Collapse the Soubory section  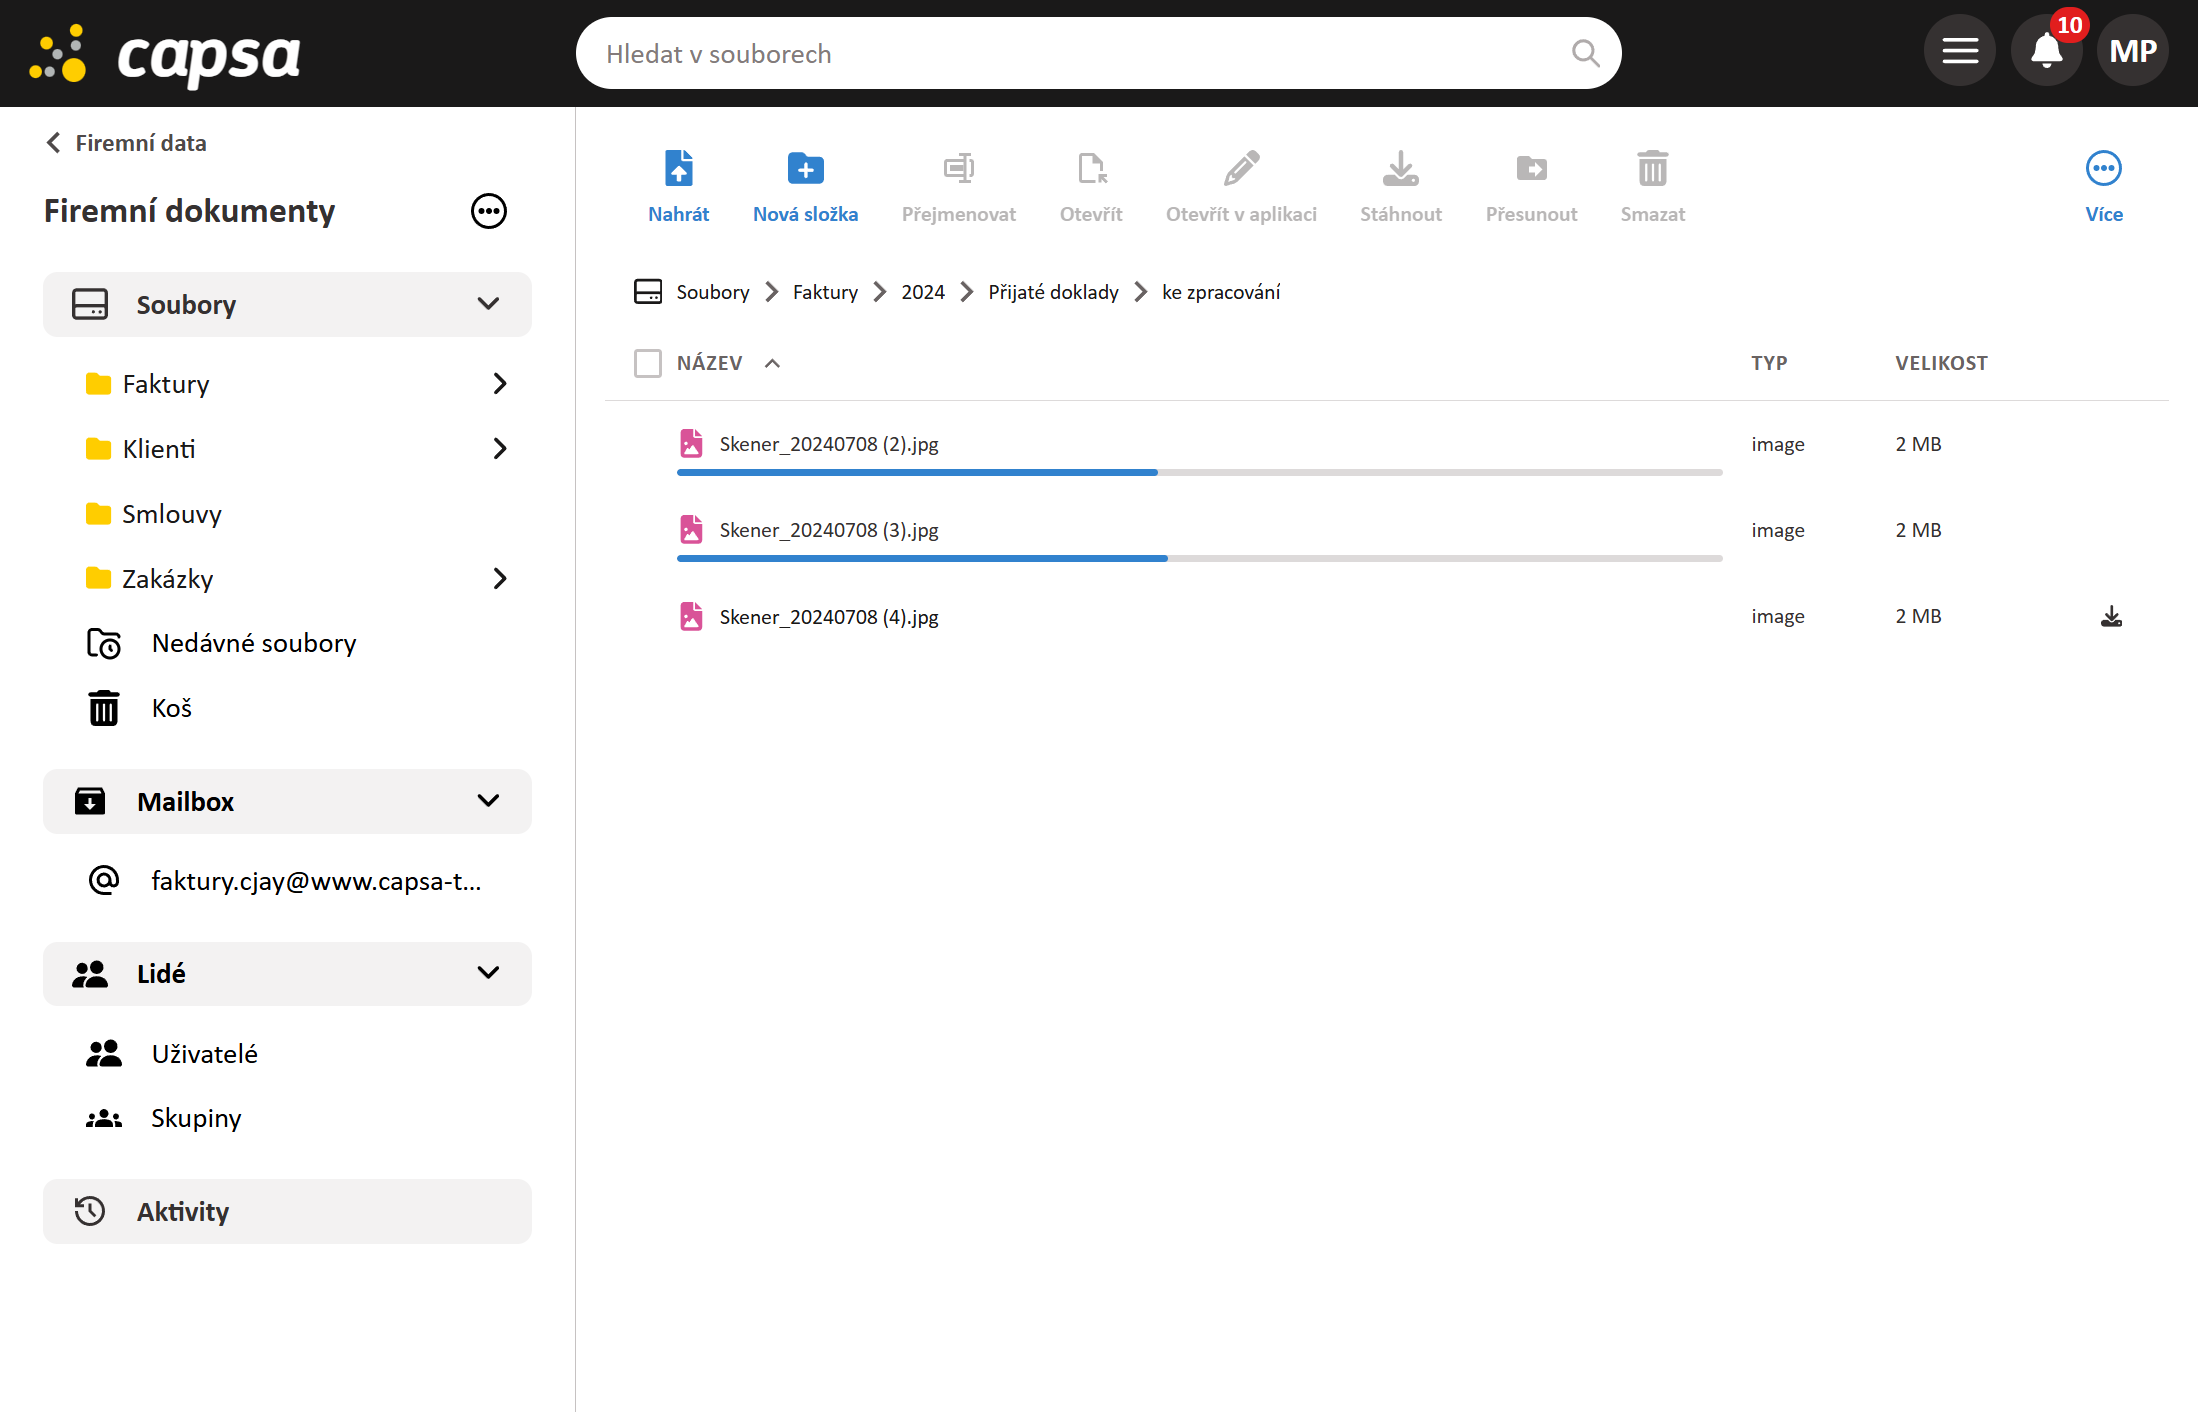(488, 304)
